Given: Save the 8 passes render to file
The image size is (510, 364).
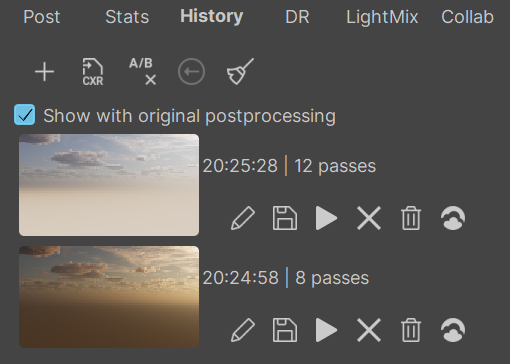Looking at the screenshot, I should 285,330.
